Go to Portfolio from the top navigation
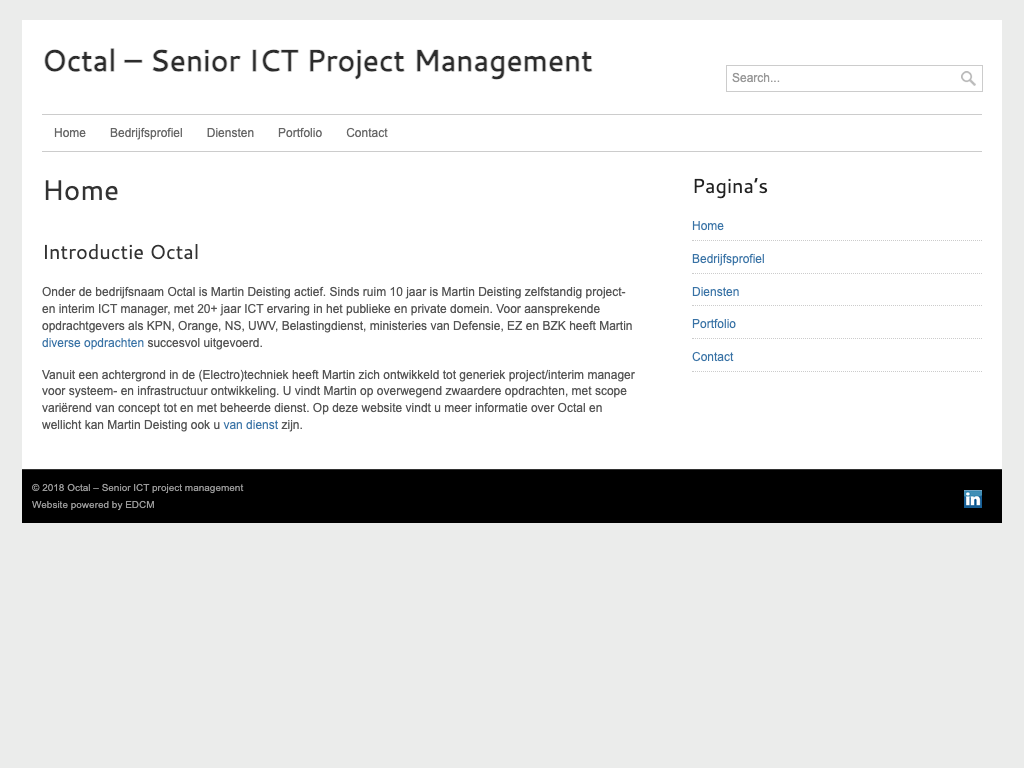 click(x=300, y=133)
